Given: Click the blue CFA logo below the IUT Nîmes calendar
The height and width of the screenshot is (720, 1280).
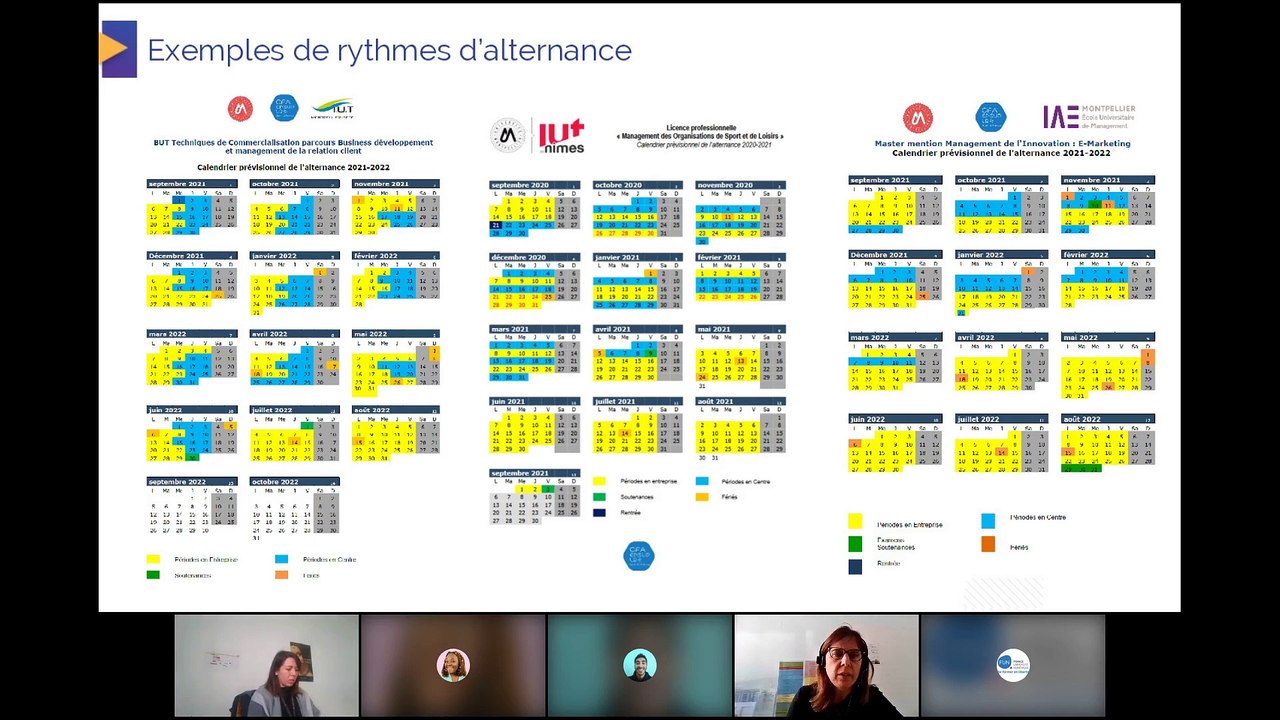Looking at the screenshot, I should [638, 556].
